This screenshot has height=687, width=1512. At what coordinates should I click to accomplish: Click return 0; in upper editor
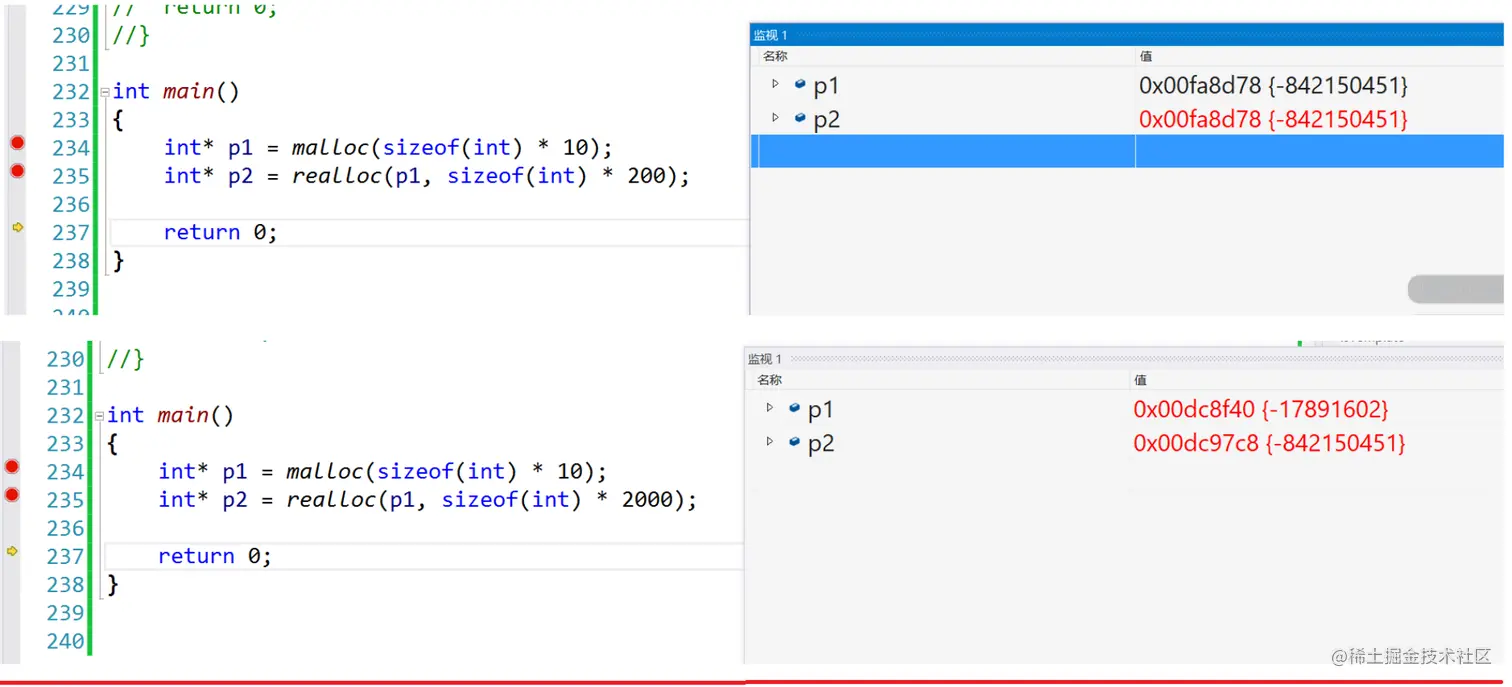220,232
